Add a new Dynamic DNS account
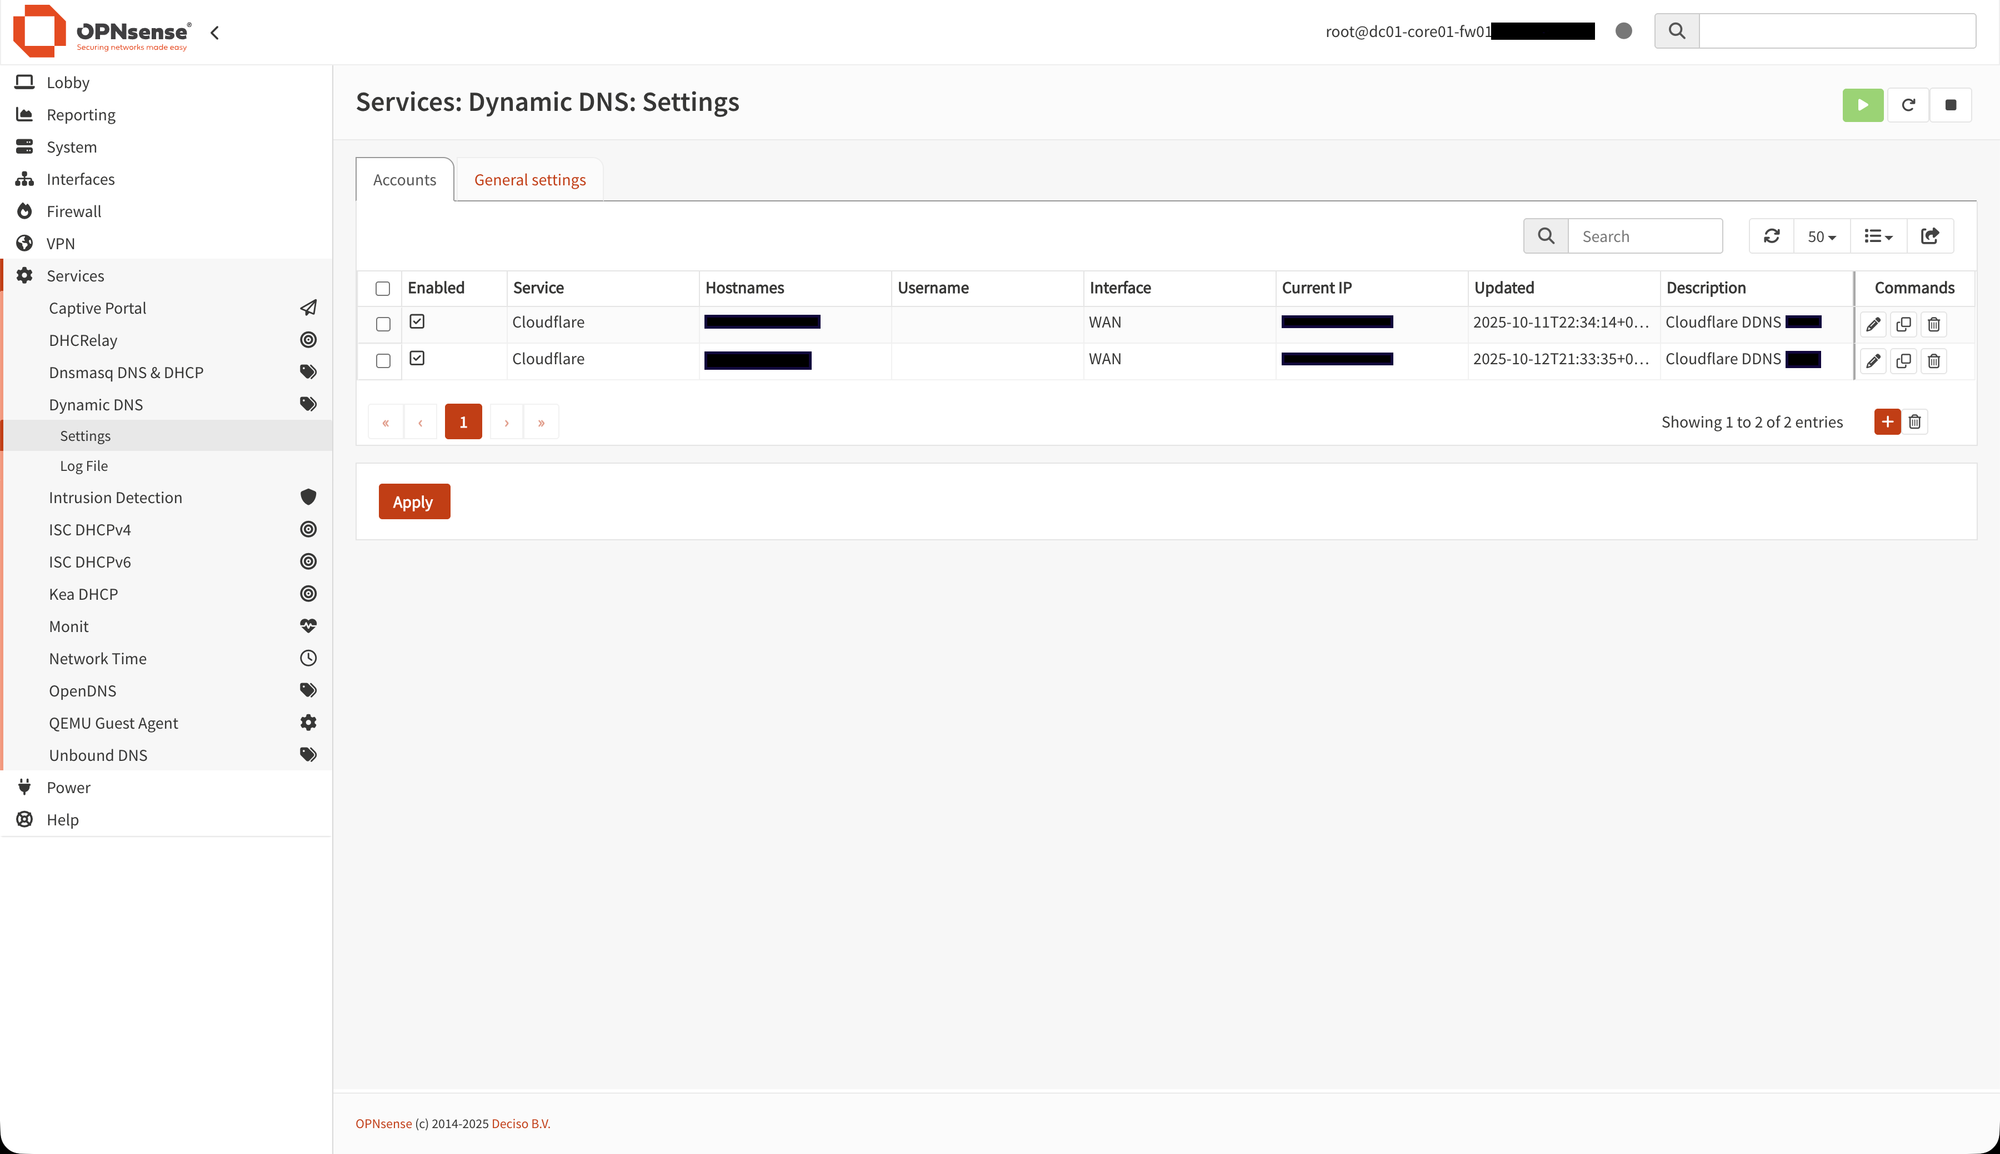Screen dimensions: 2000x1154 pos(1887,421)
